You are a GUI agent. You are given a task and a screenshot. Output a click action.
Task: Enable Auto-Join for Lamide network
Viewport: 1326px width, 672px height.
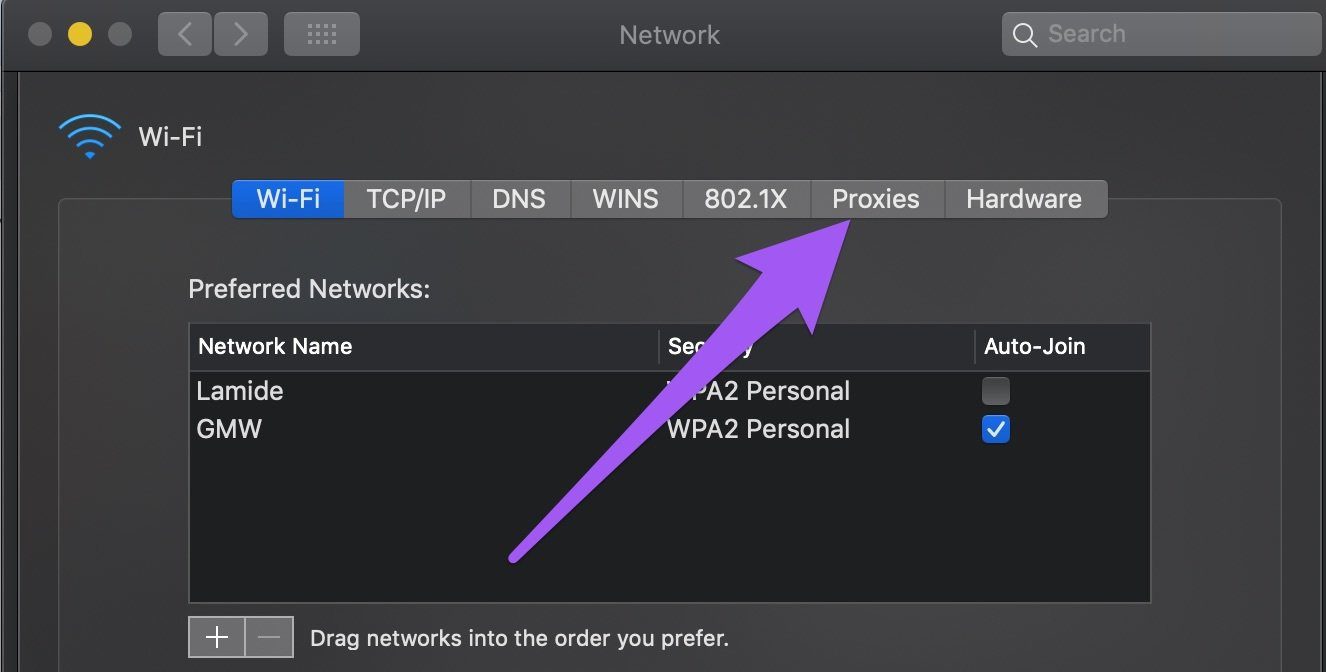coord(996,390)
